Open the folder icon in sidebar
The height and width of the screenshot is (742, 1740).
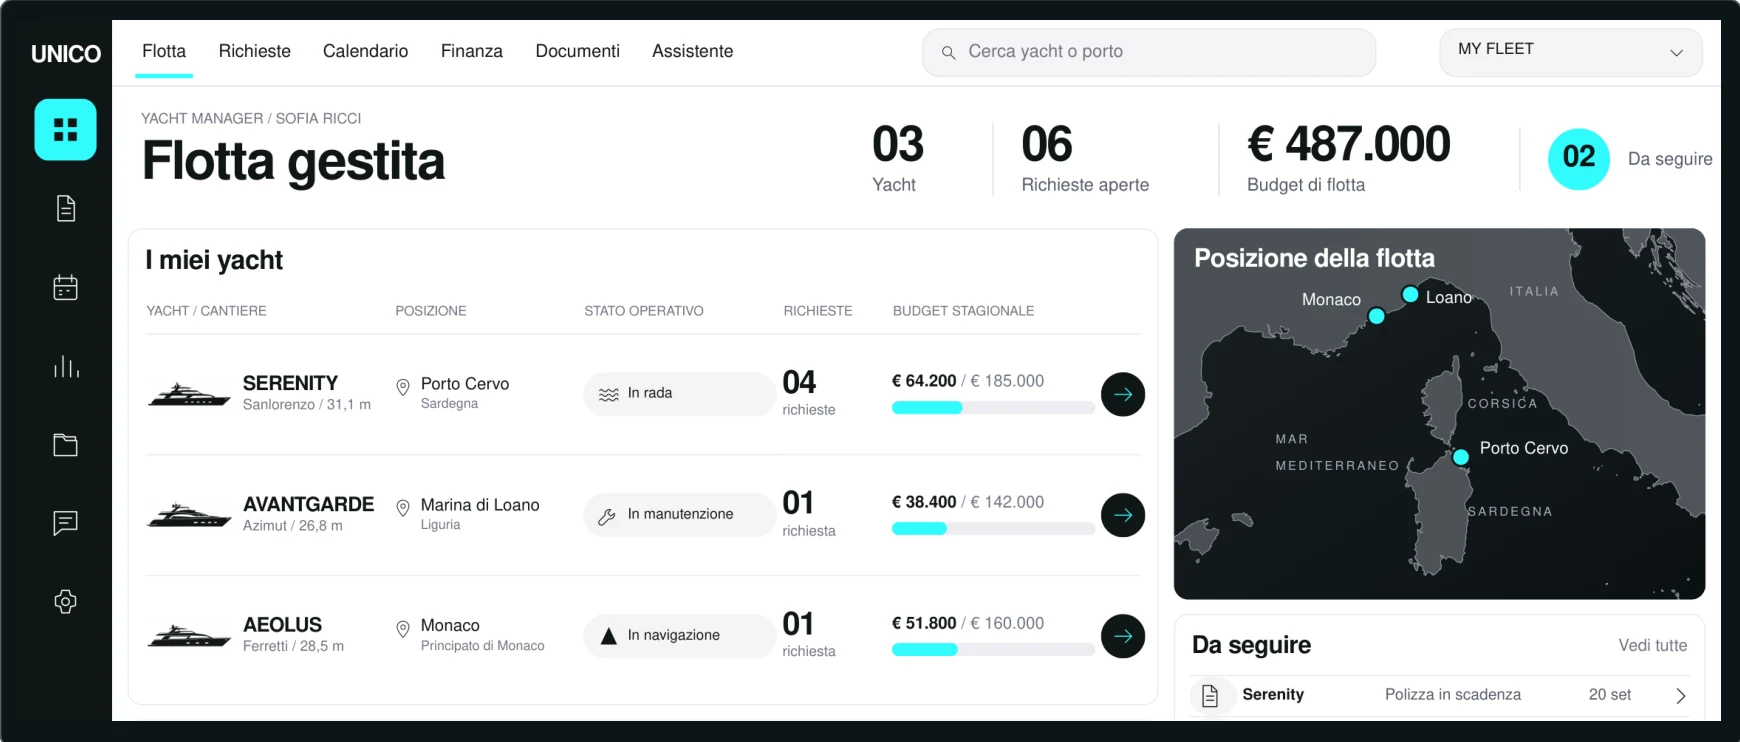(x=66, y=445)
